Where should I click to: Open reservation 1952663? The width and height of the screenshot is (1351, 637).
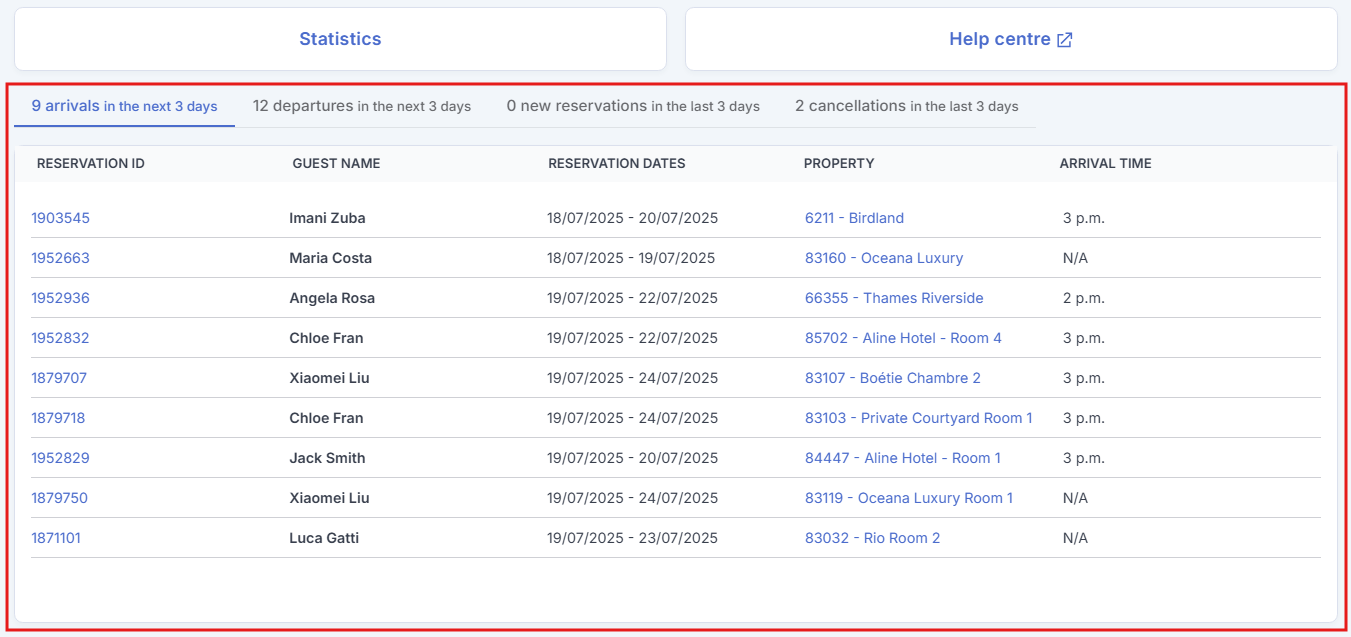[60, 258]
